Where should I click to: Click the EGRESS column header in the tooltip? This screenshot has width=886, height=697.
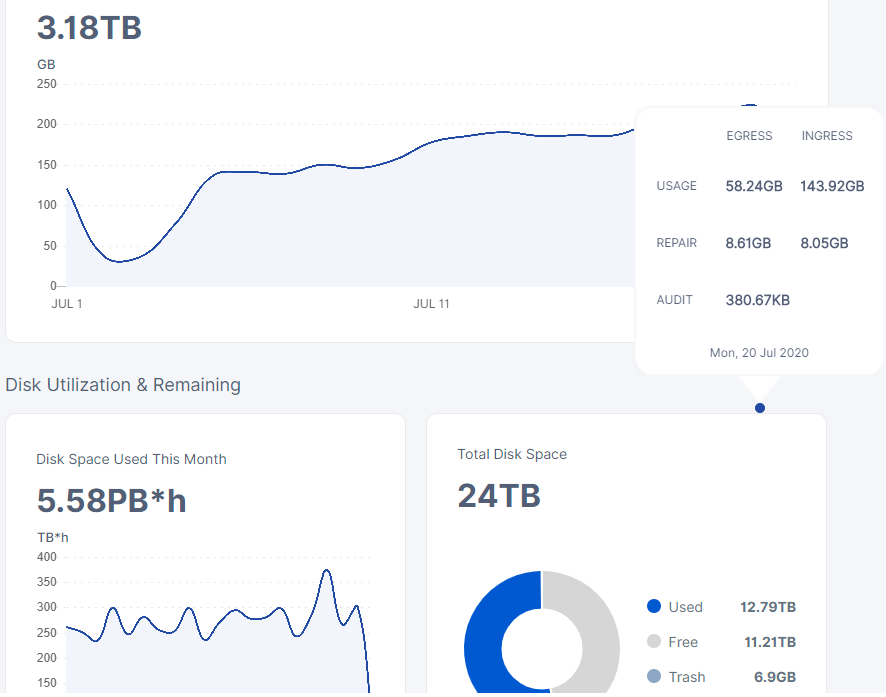coord(749,136)
